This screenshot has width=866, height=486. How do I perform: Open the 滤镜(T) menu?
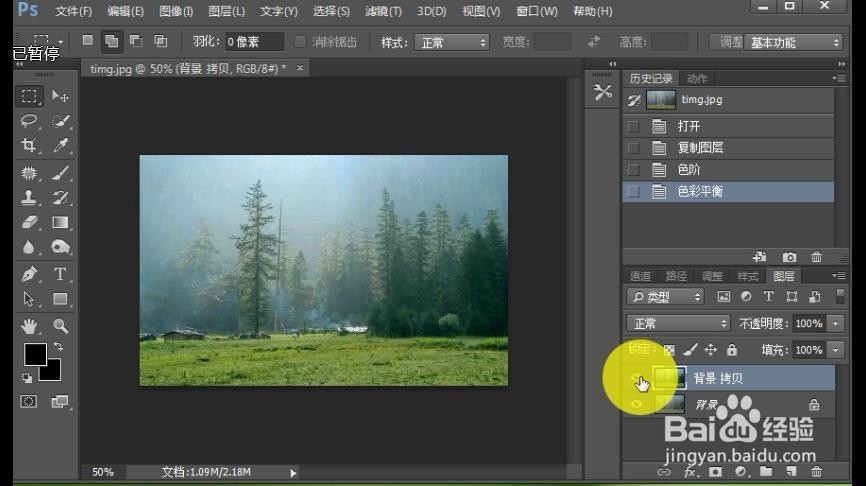383,11
